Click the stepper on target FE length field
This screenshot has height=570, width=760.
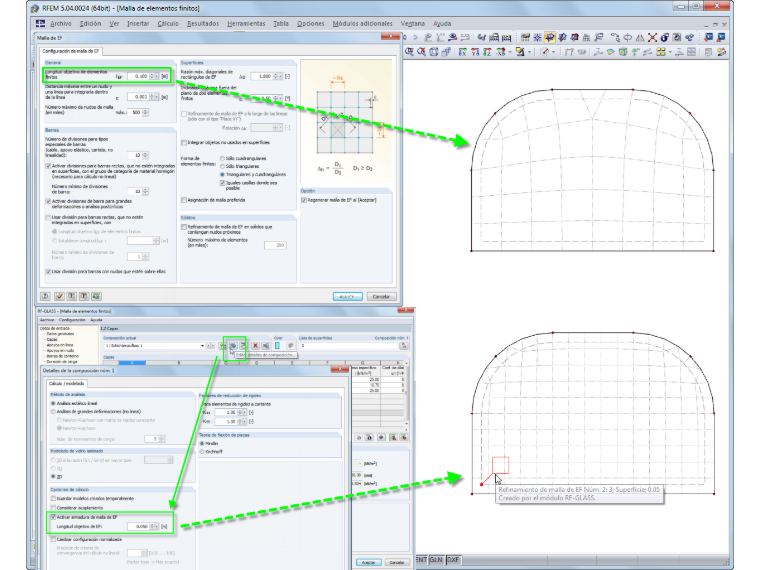[153, 76]
